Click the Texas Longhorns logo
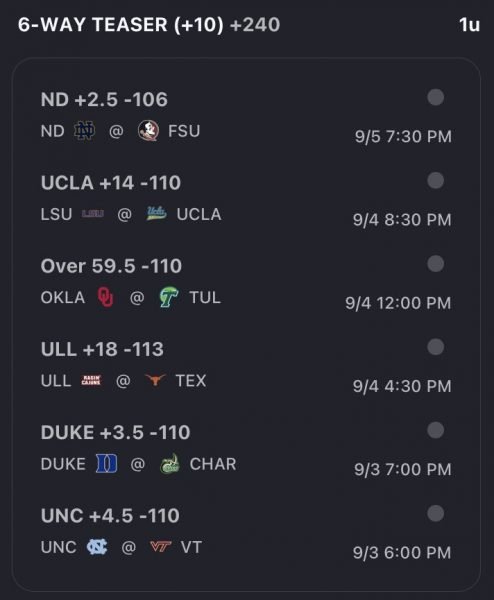The width and height of the screenshot is (494, 600). coord(155,380)
